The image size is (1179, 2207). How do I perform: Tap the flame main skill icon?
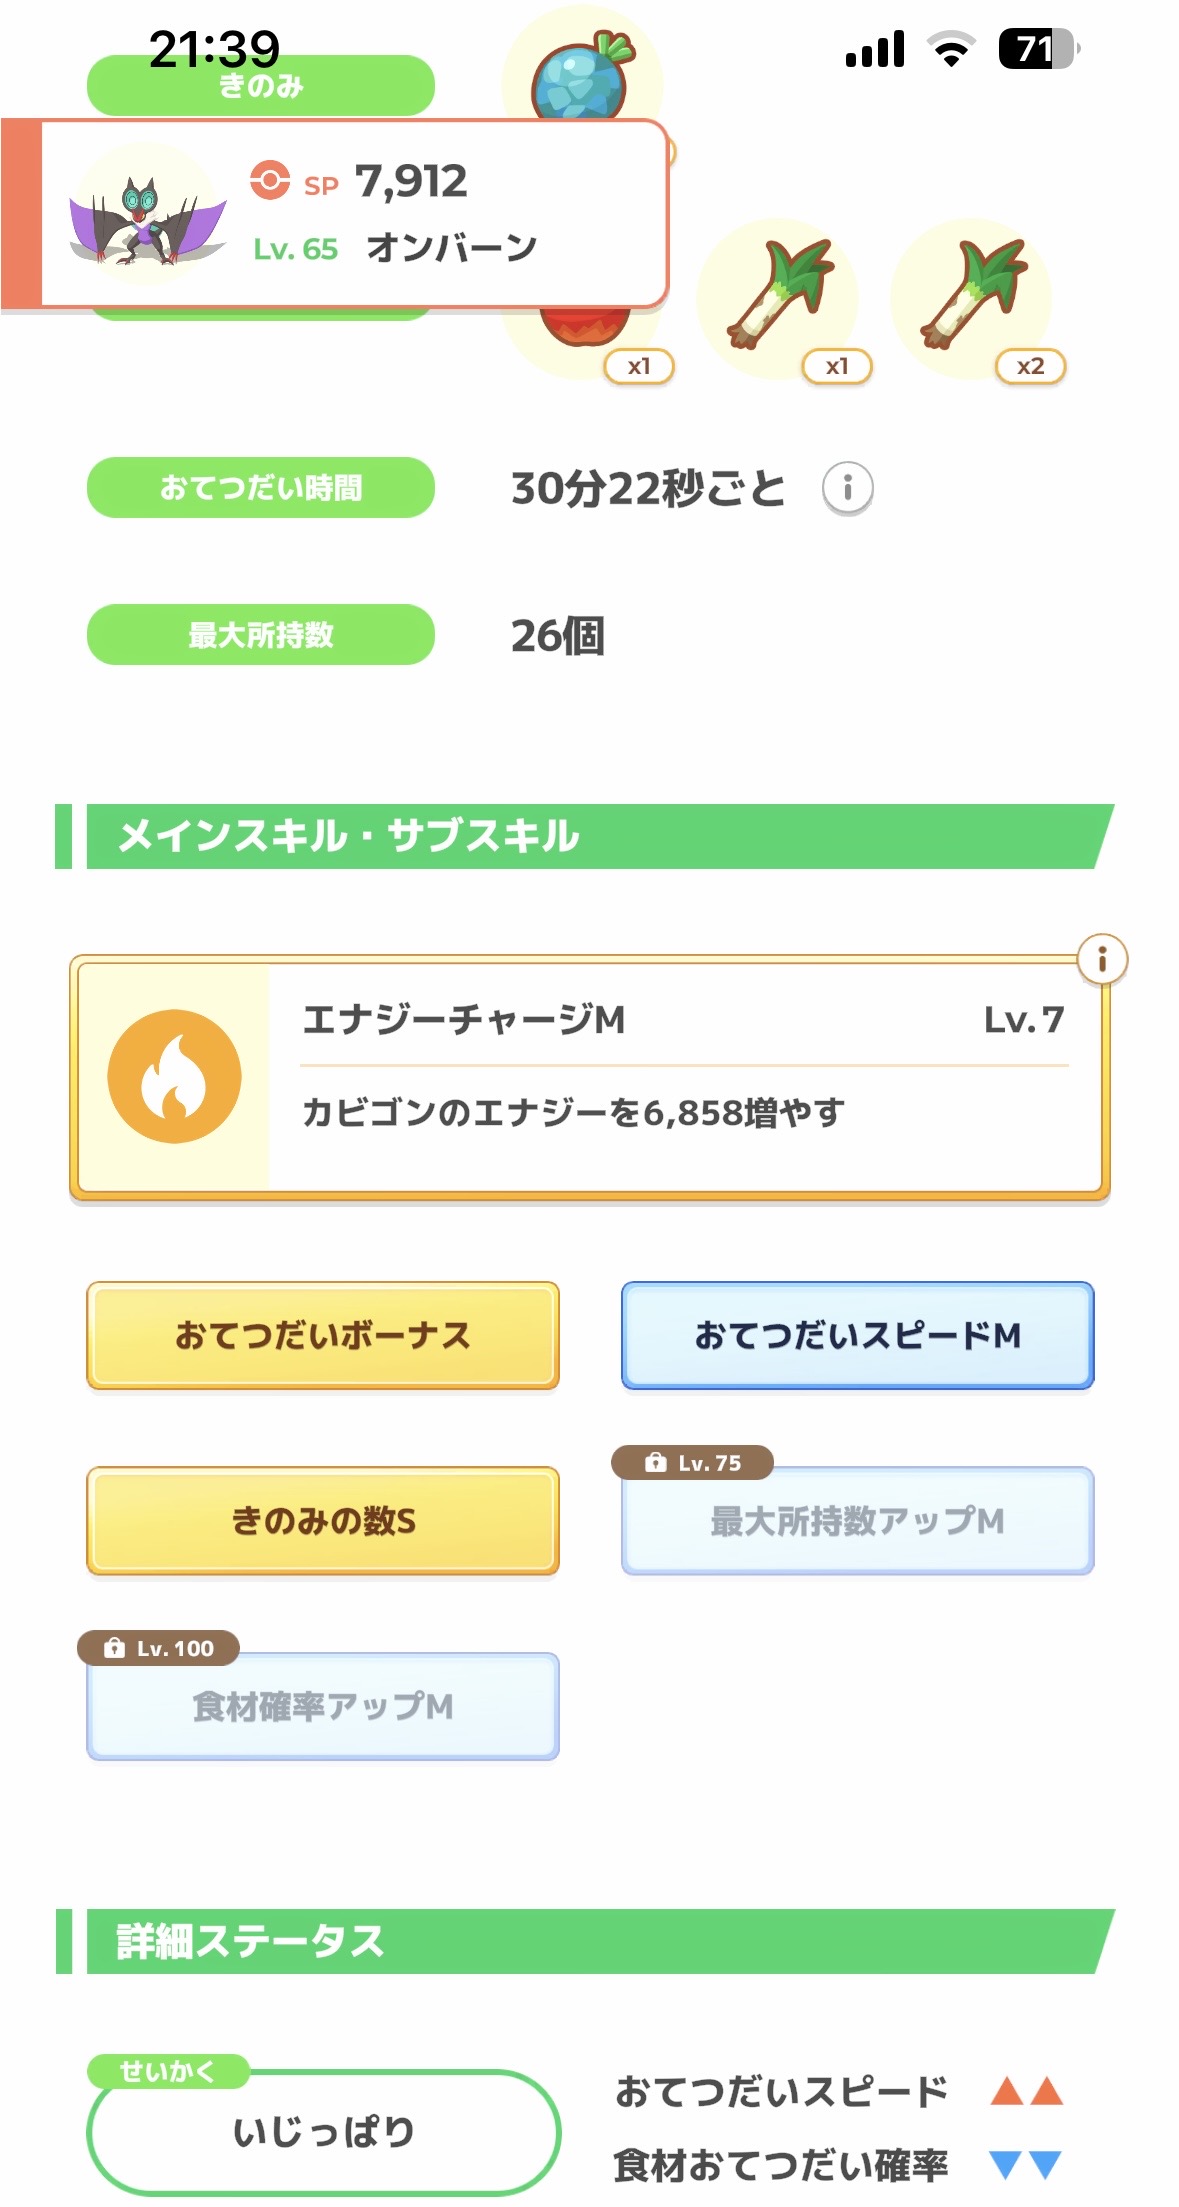tap(174, 1076)
